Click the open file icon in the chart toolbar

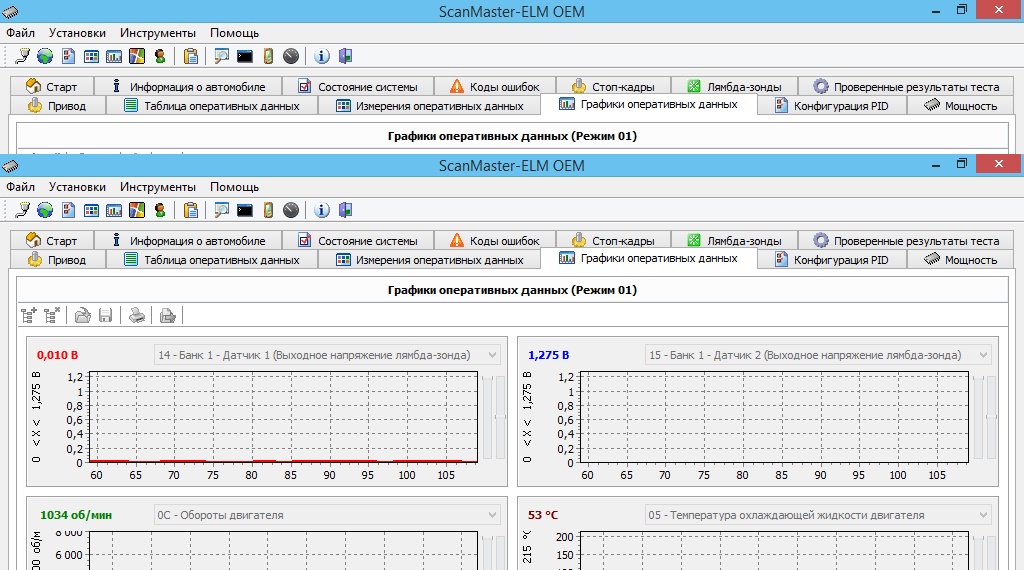(x=83, y=316)
